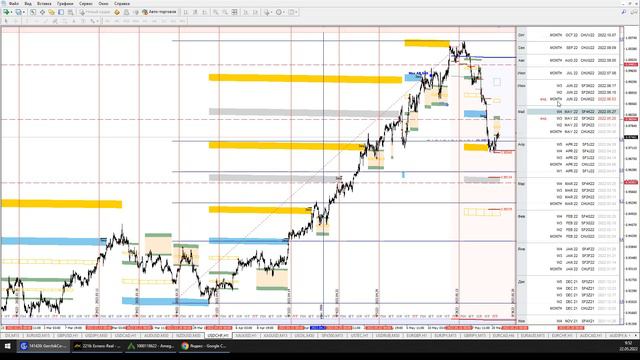
Task: Click the search magnifier icon top right
Action: (624, 12)
